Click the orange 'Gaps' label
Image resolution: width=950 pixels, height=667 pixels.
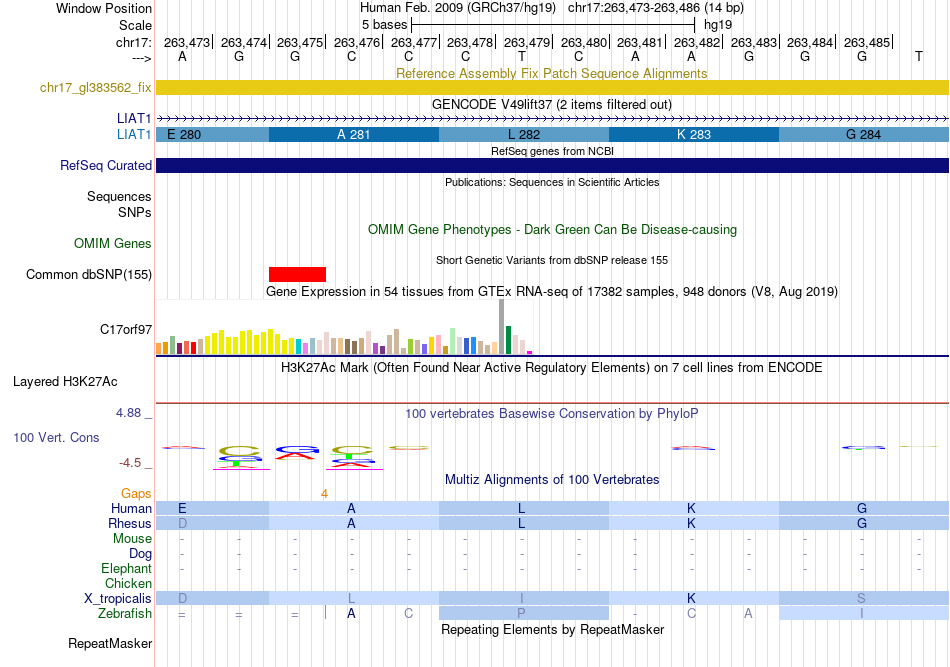(136, 494)
